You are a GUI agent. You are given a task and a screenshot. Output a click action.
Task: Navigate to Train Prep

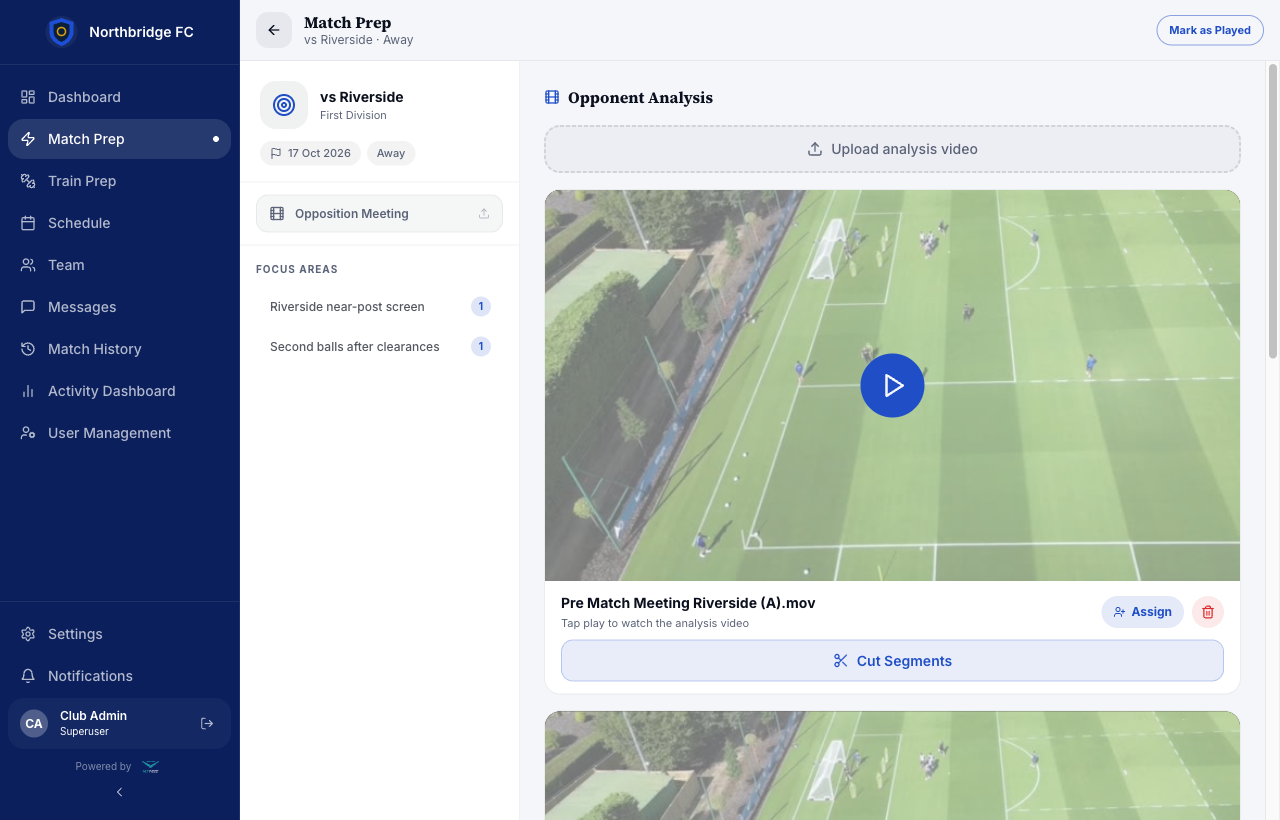[x=119, y=181]
